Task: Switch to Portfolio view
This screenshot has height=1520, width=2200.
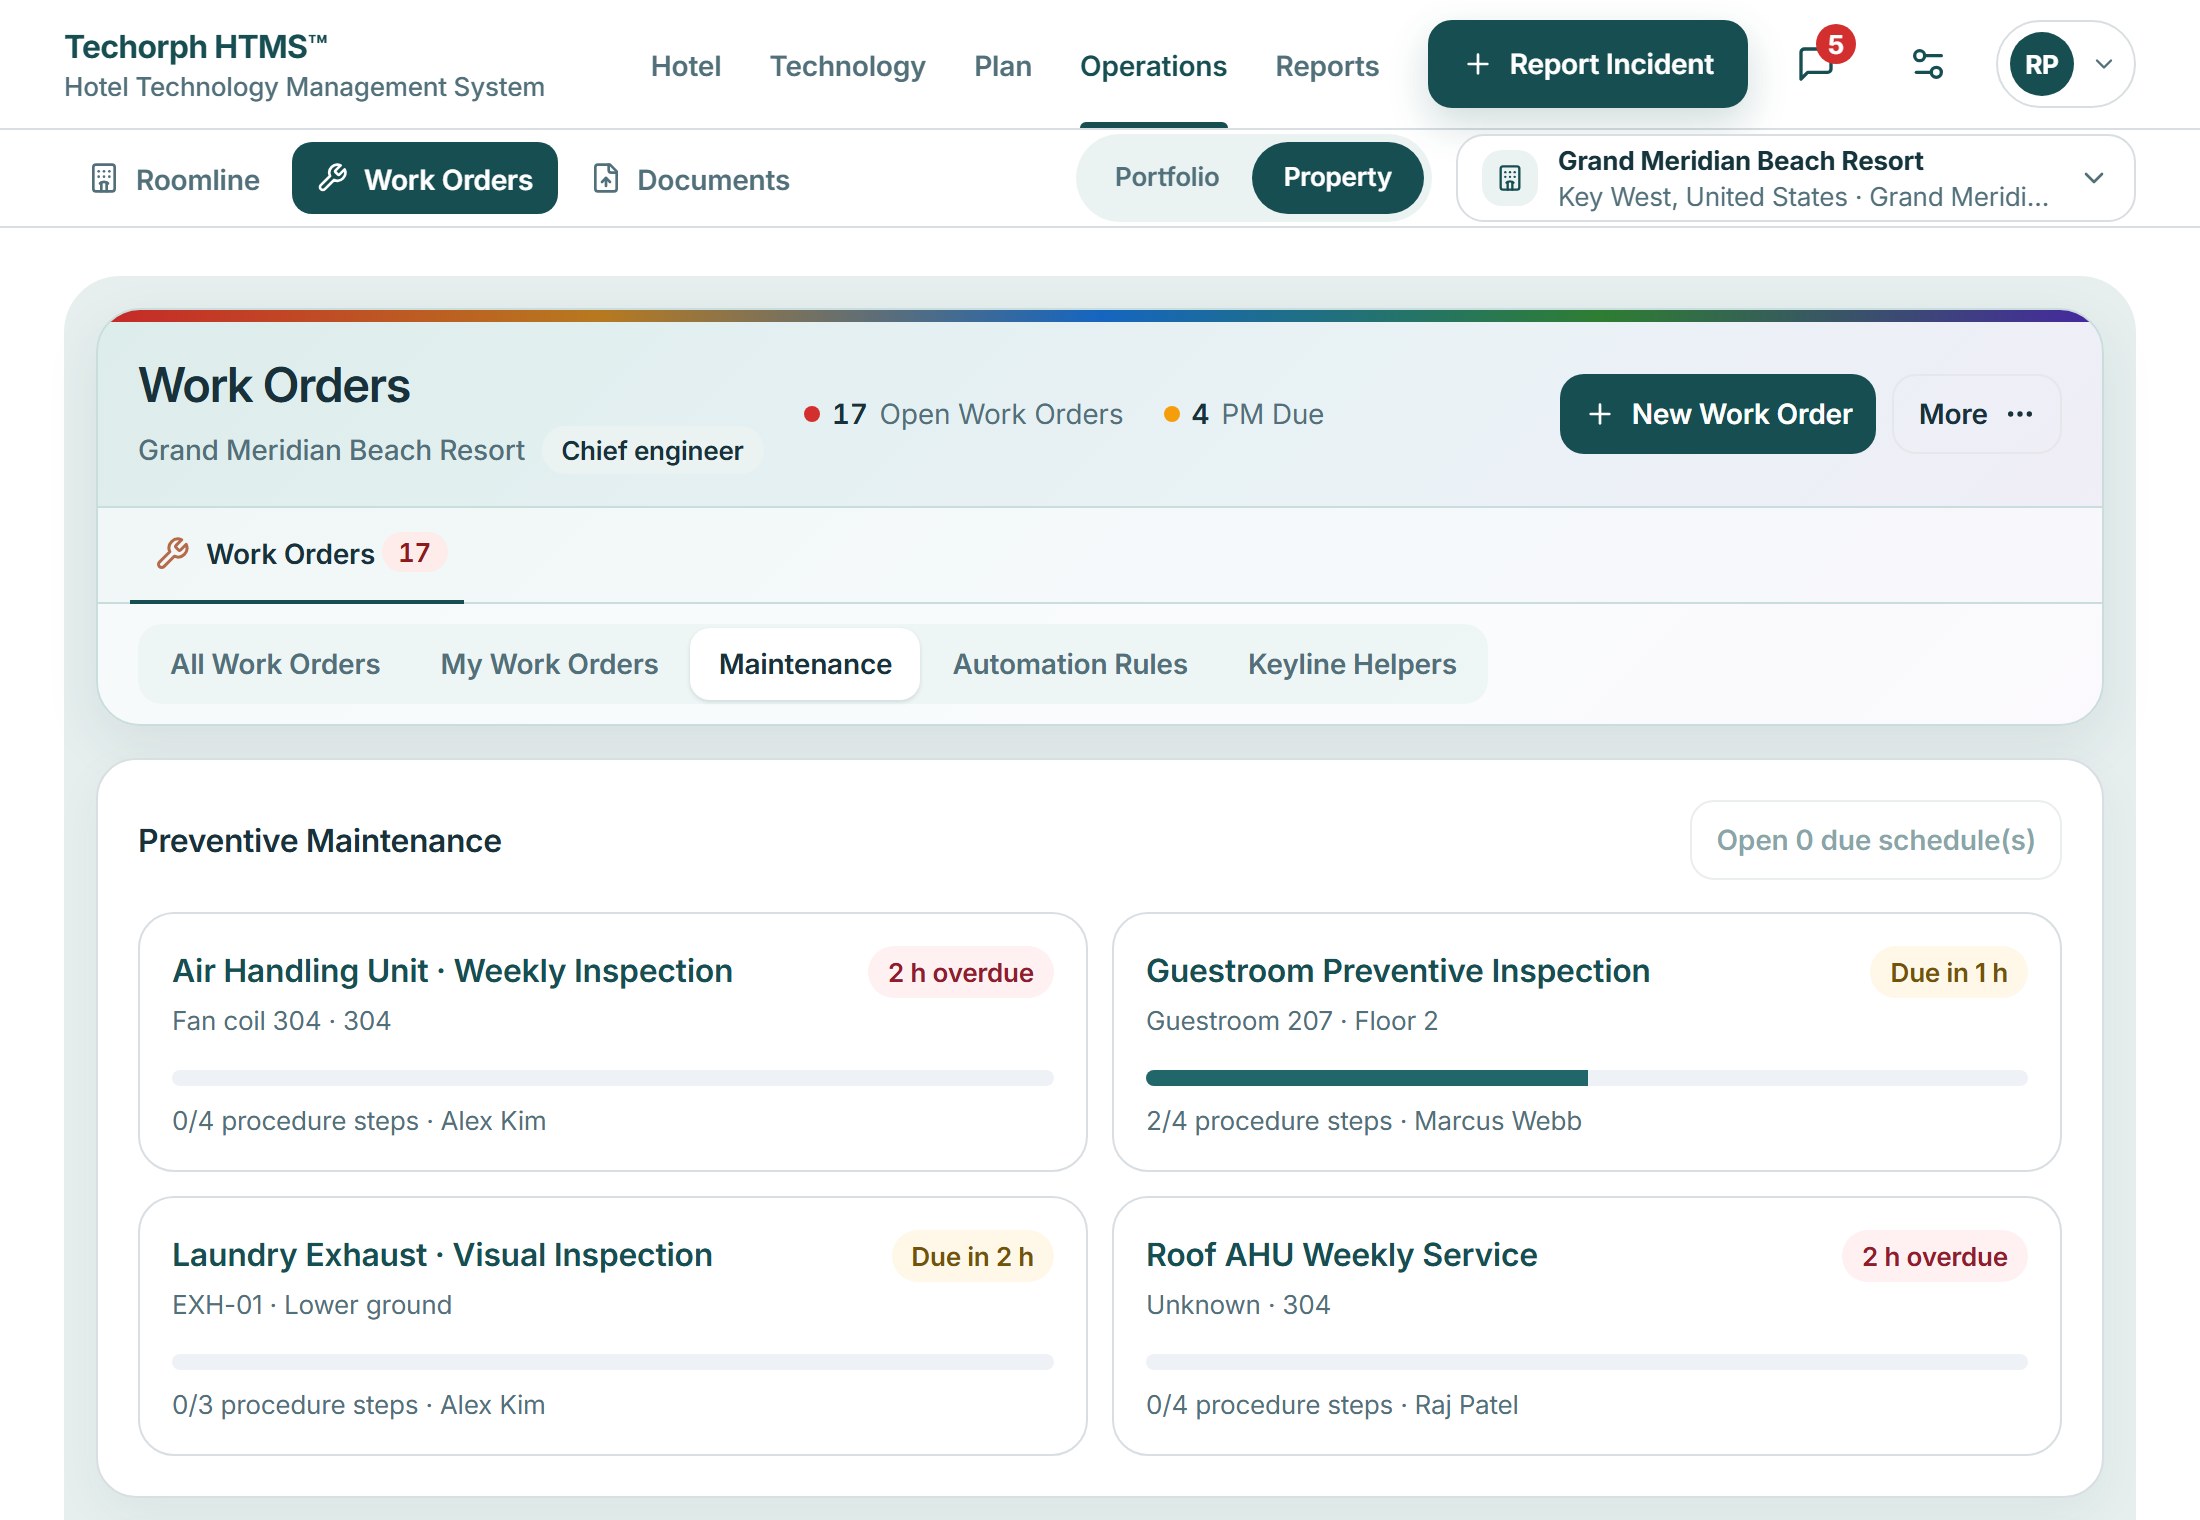Action: 1166,177
